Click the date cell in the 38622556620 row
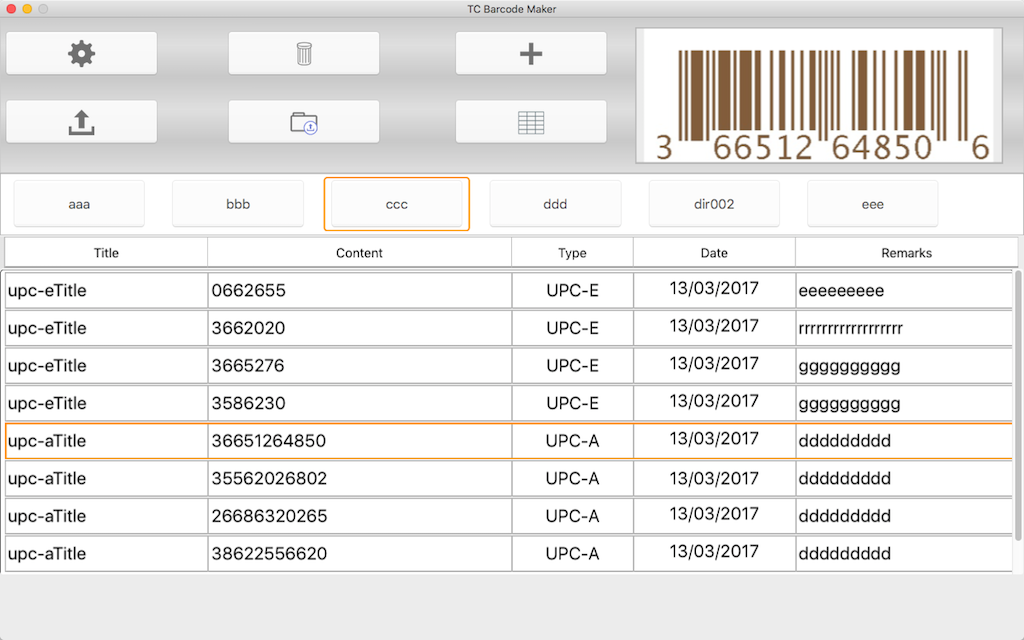The width and height of the screenshot is (1024, 640). click(x=714, y=554)
